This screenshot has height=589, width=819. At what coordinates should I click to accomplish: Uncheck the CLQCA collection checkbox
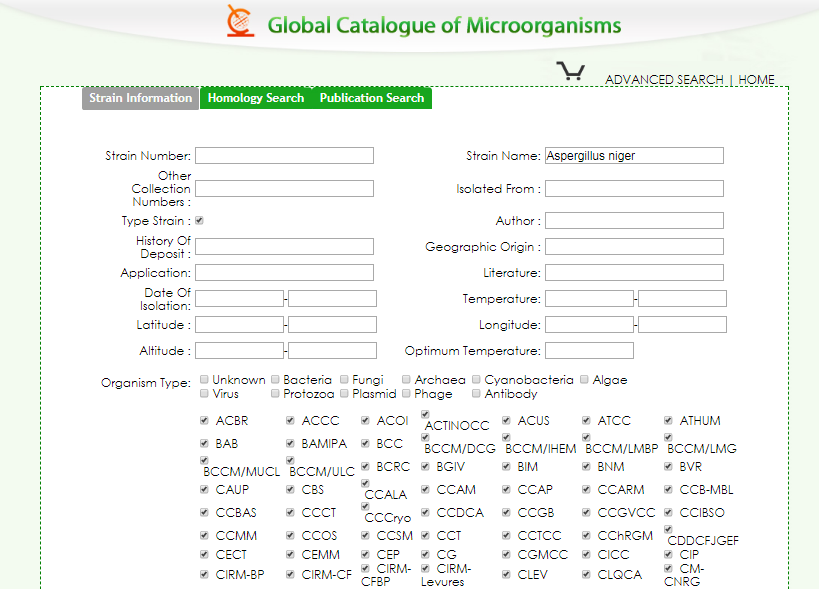point(586,574)
